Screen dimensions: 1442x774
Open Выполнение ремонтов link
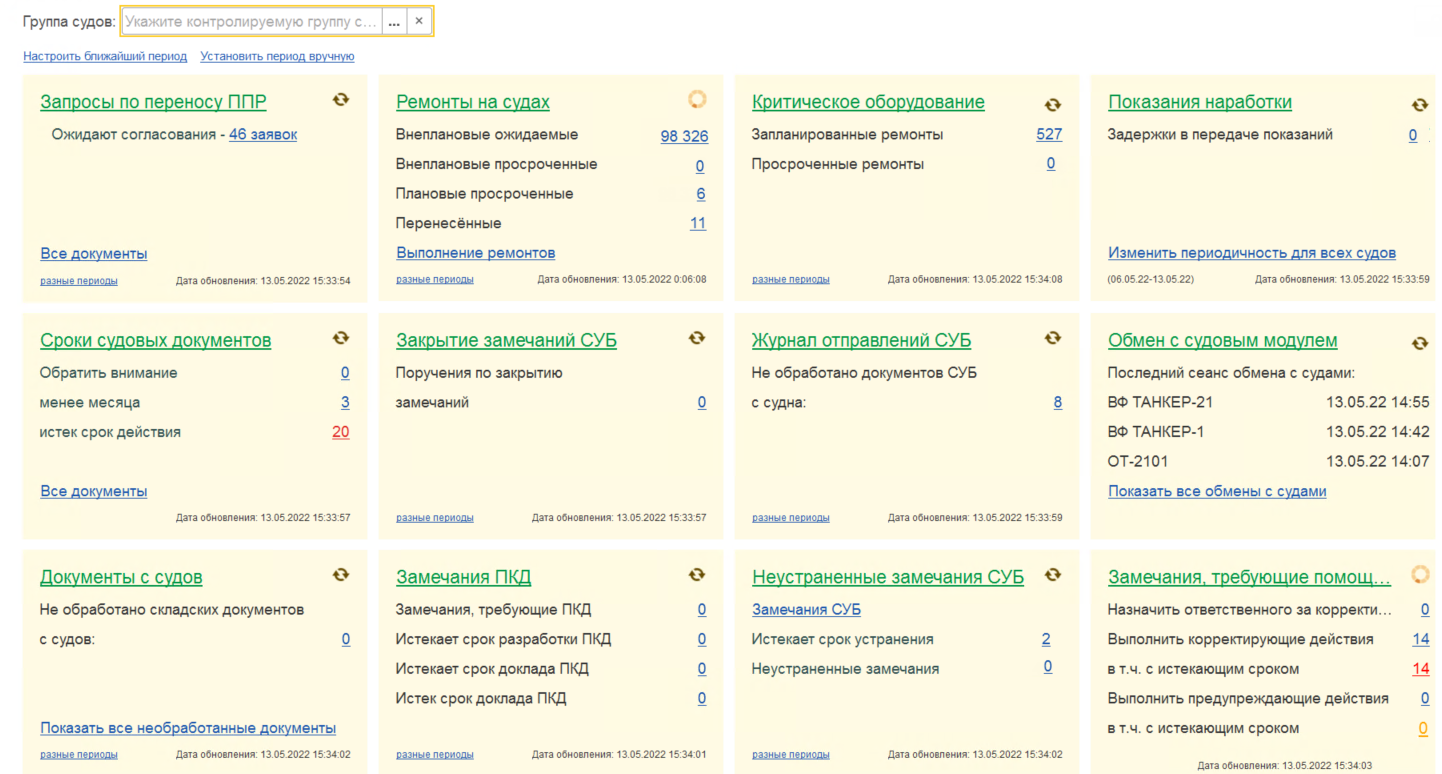click(x=476, y=253)
